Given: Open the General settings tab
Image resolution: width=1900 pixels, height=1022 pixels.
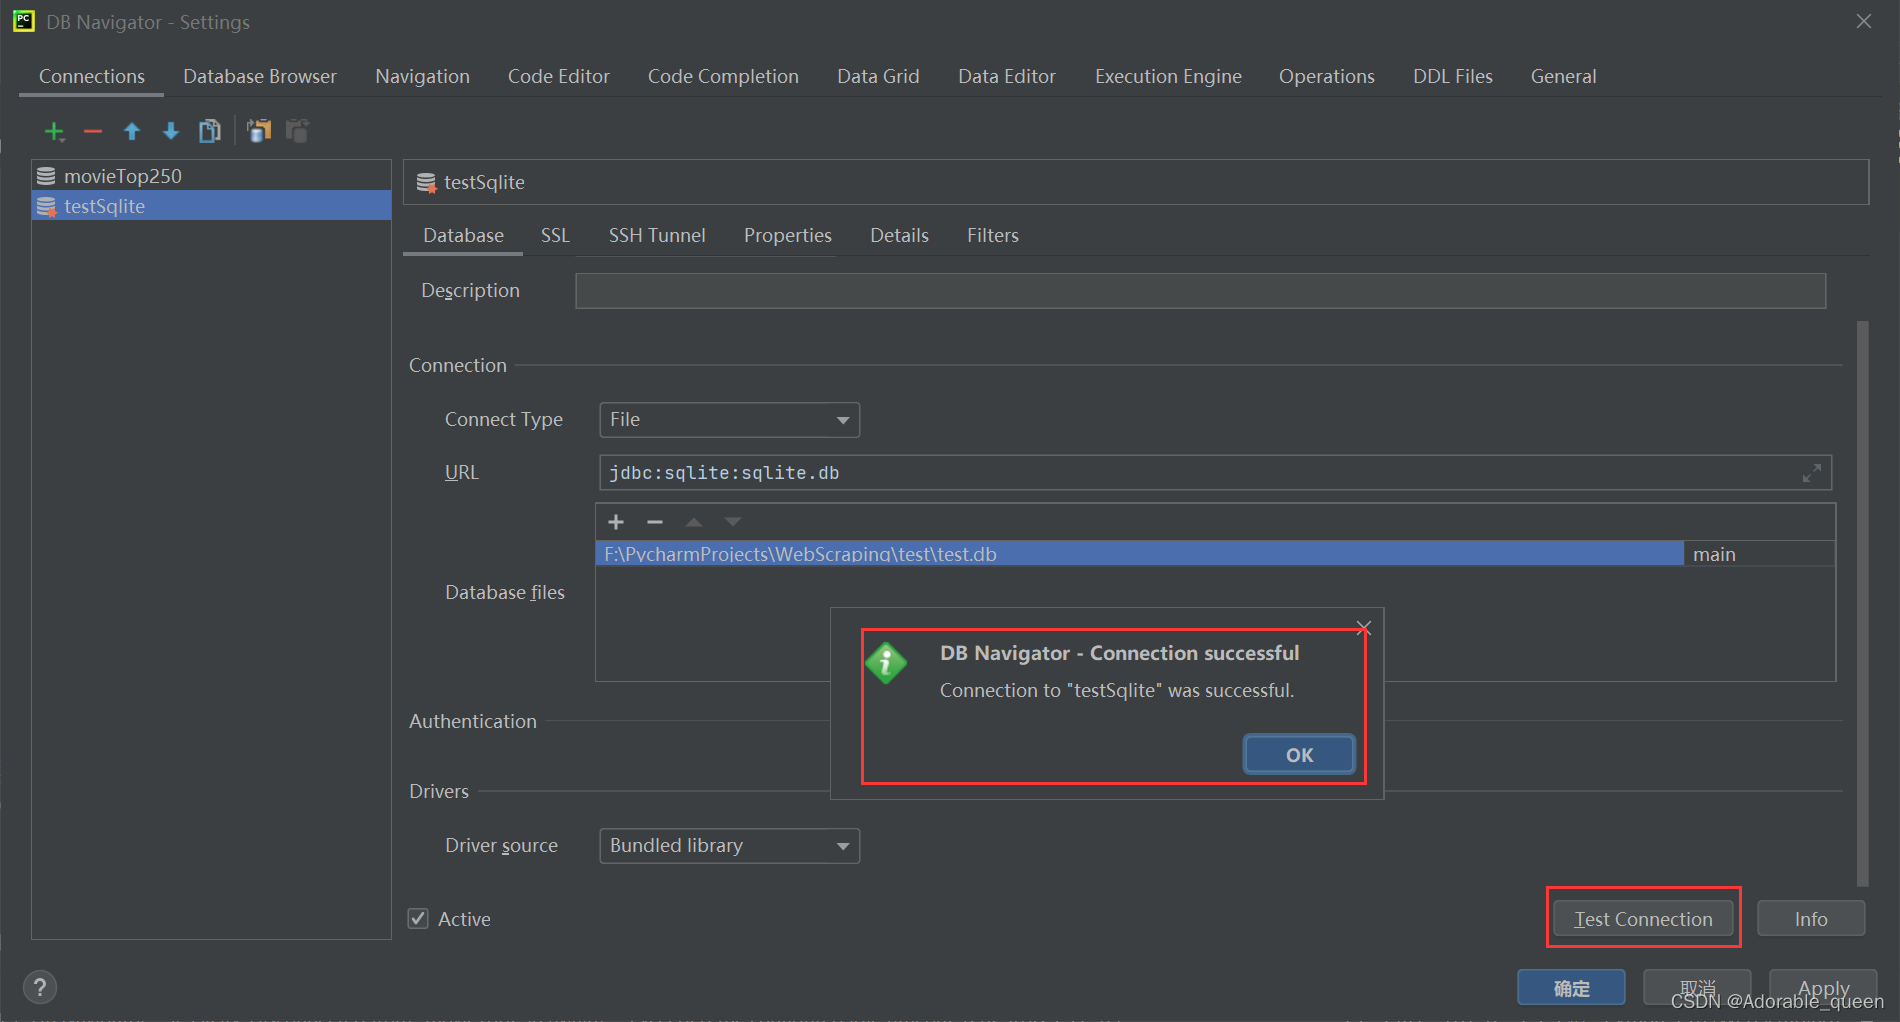Looking at the screenshot, I should 1563,76.
